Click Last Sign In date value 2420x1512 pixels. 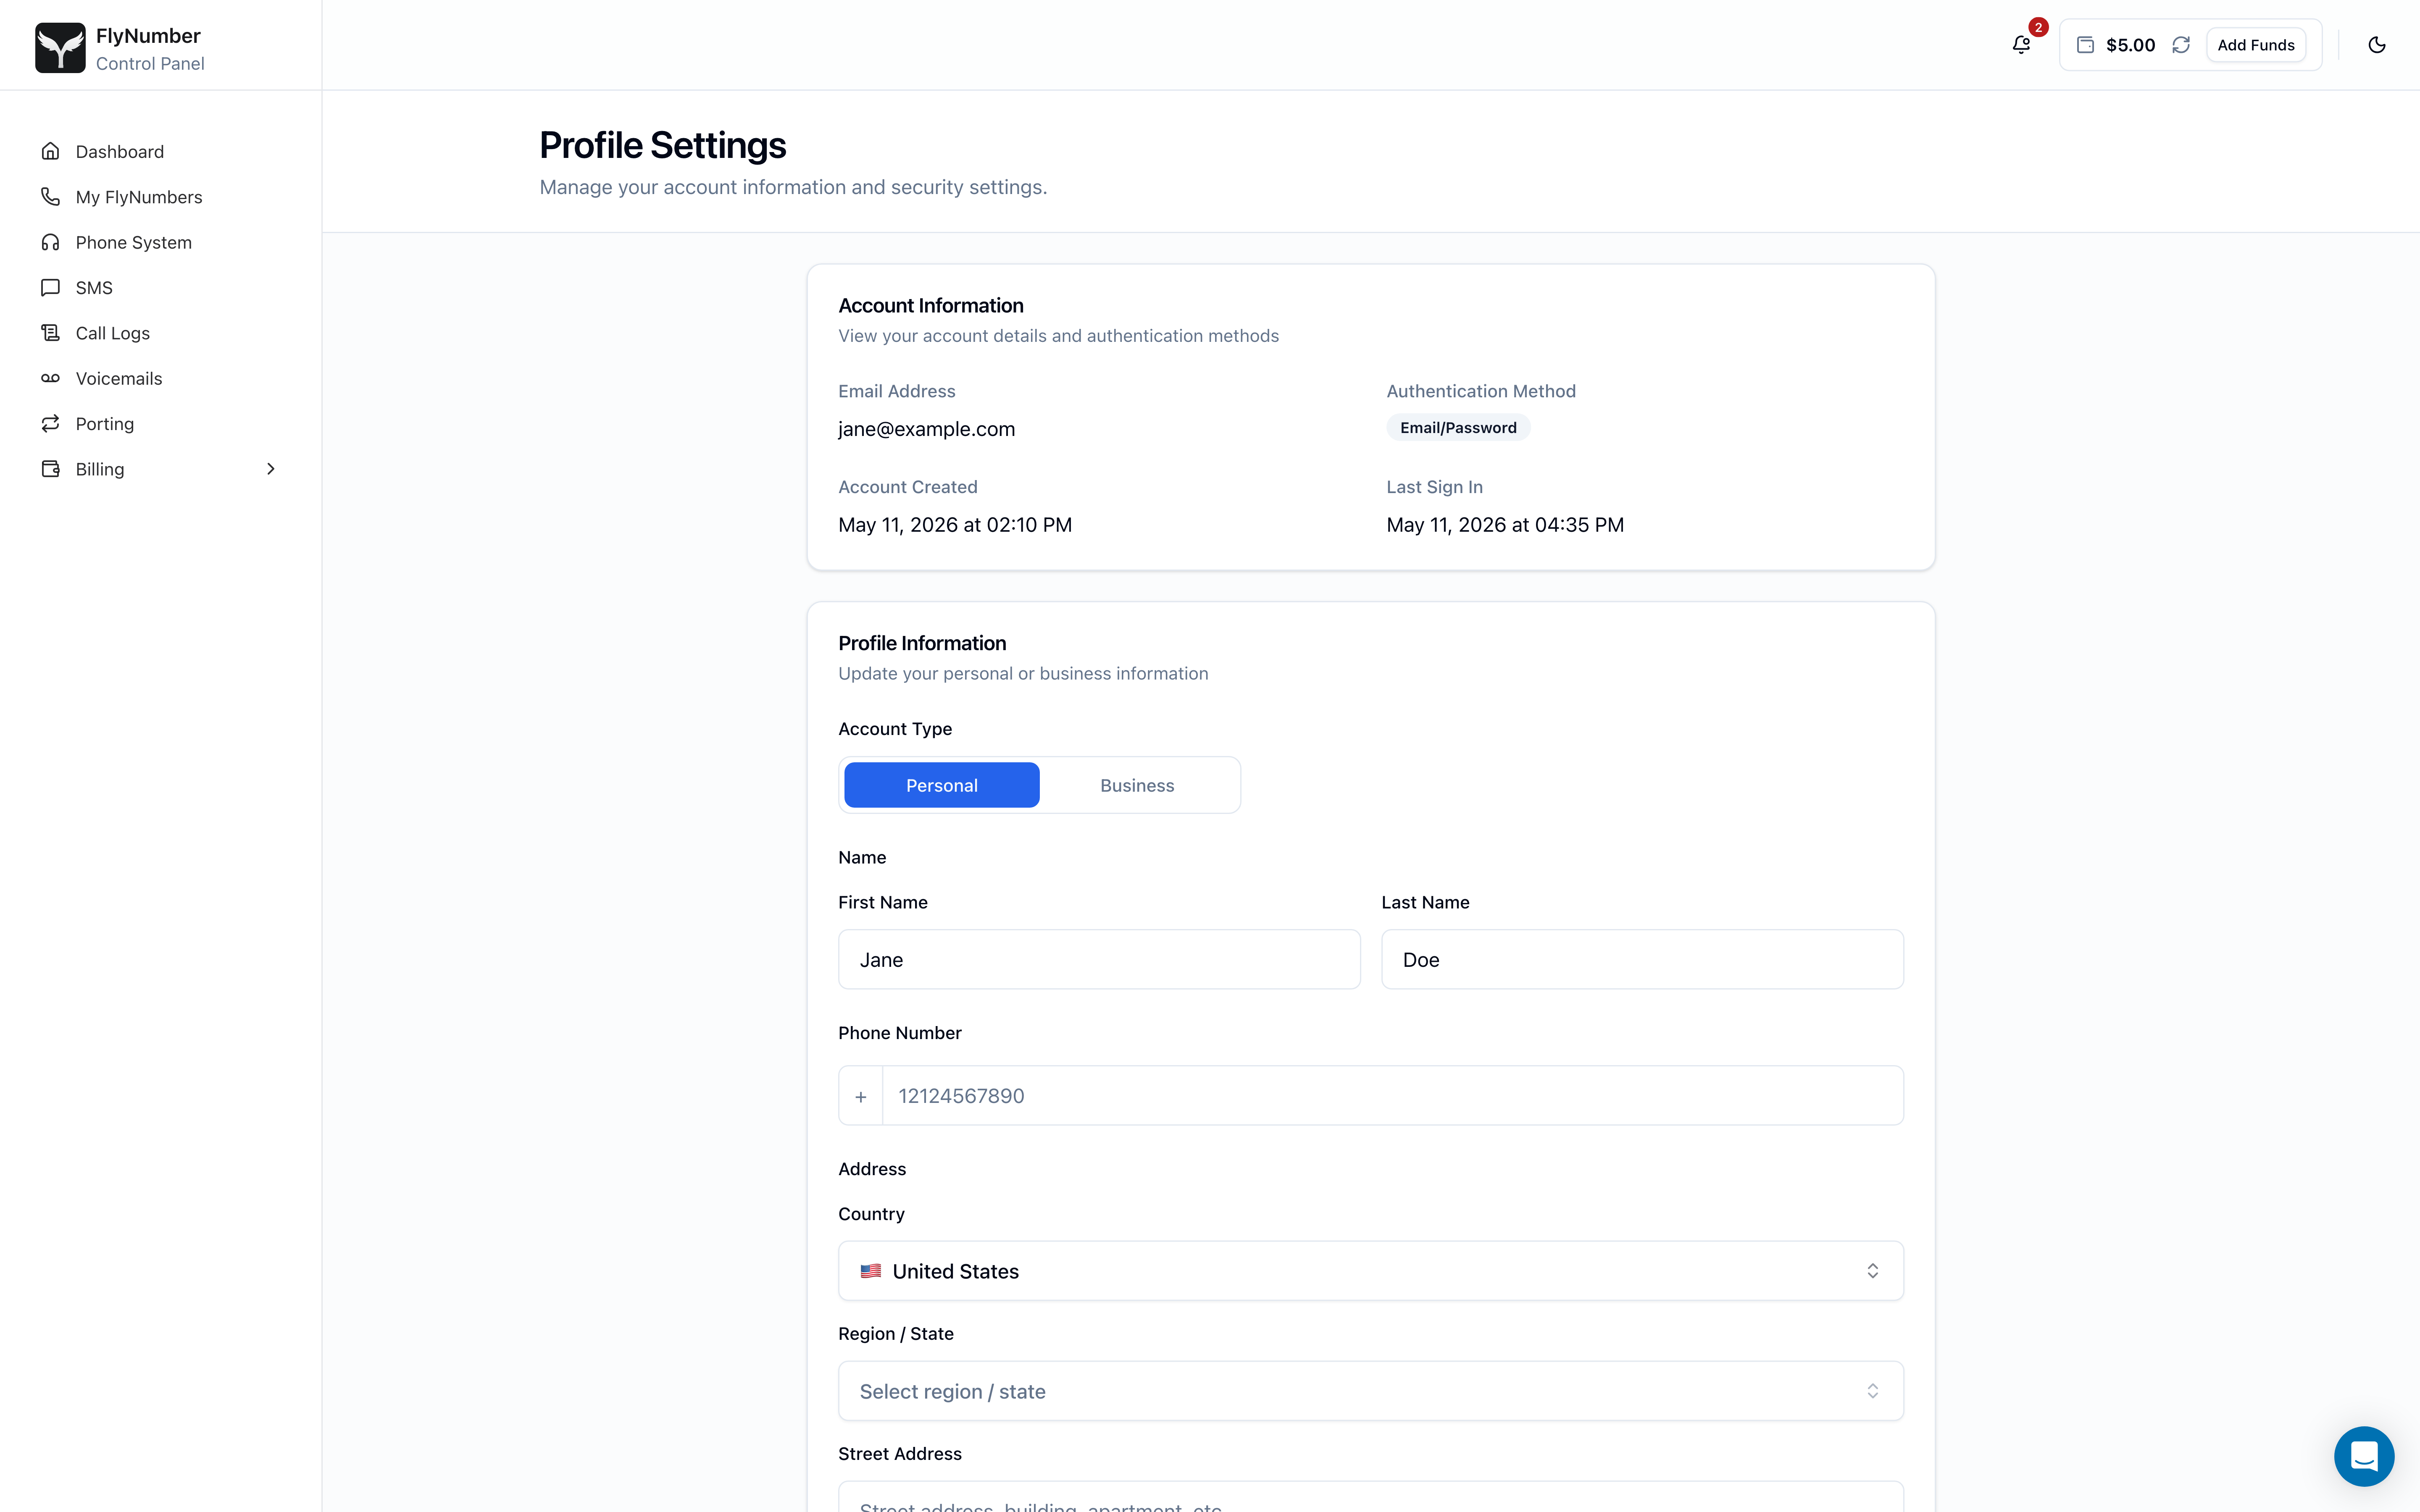1504,525
